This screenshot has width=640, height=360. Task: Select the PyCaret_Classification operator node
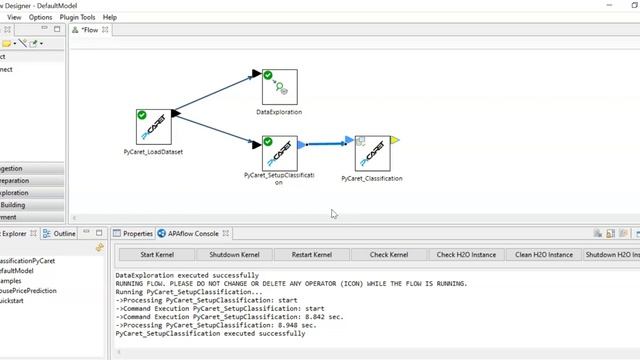pos(372,153)
